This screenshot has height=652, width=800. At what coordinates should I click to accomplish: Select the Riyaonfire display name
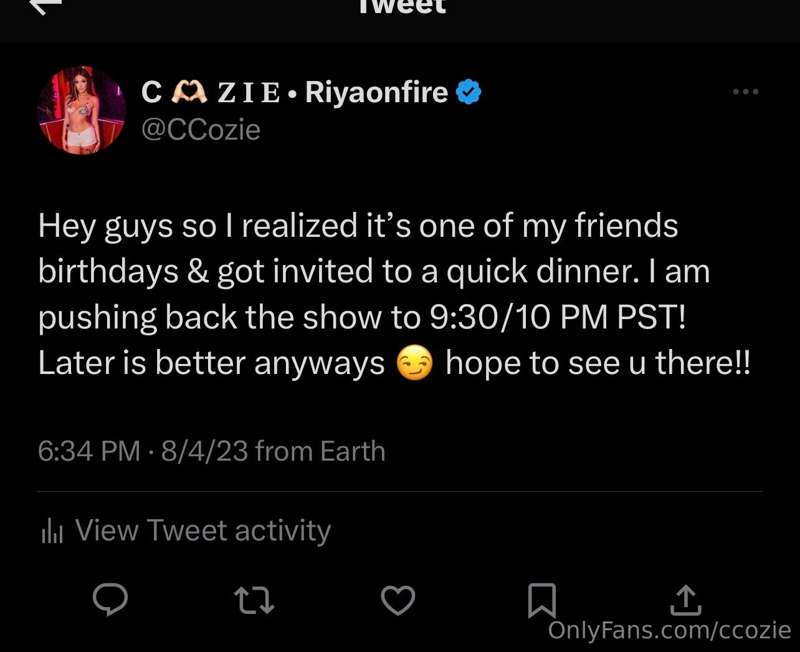(x=377, y=92)
